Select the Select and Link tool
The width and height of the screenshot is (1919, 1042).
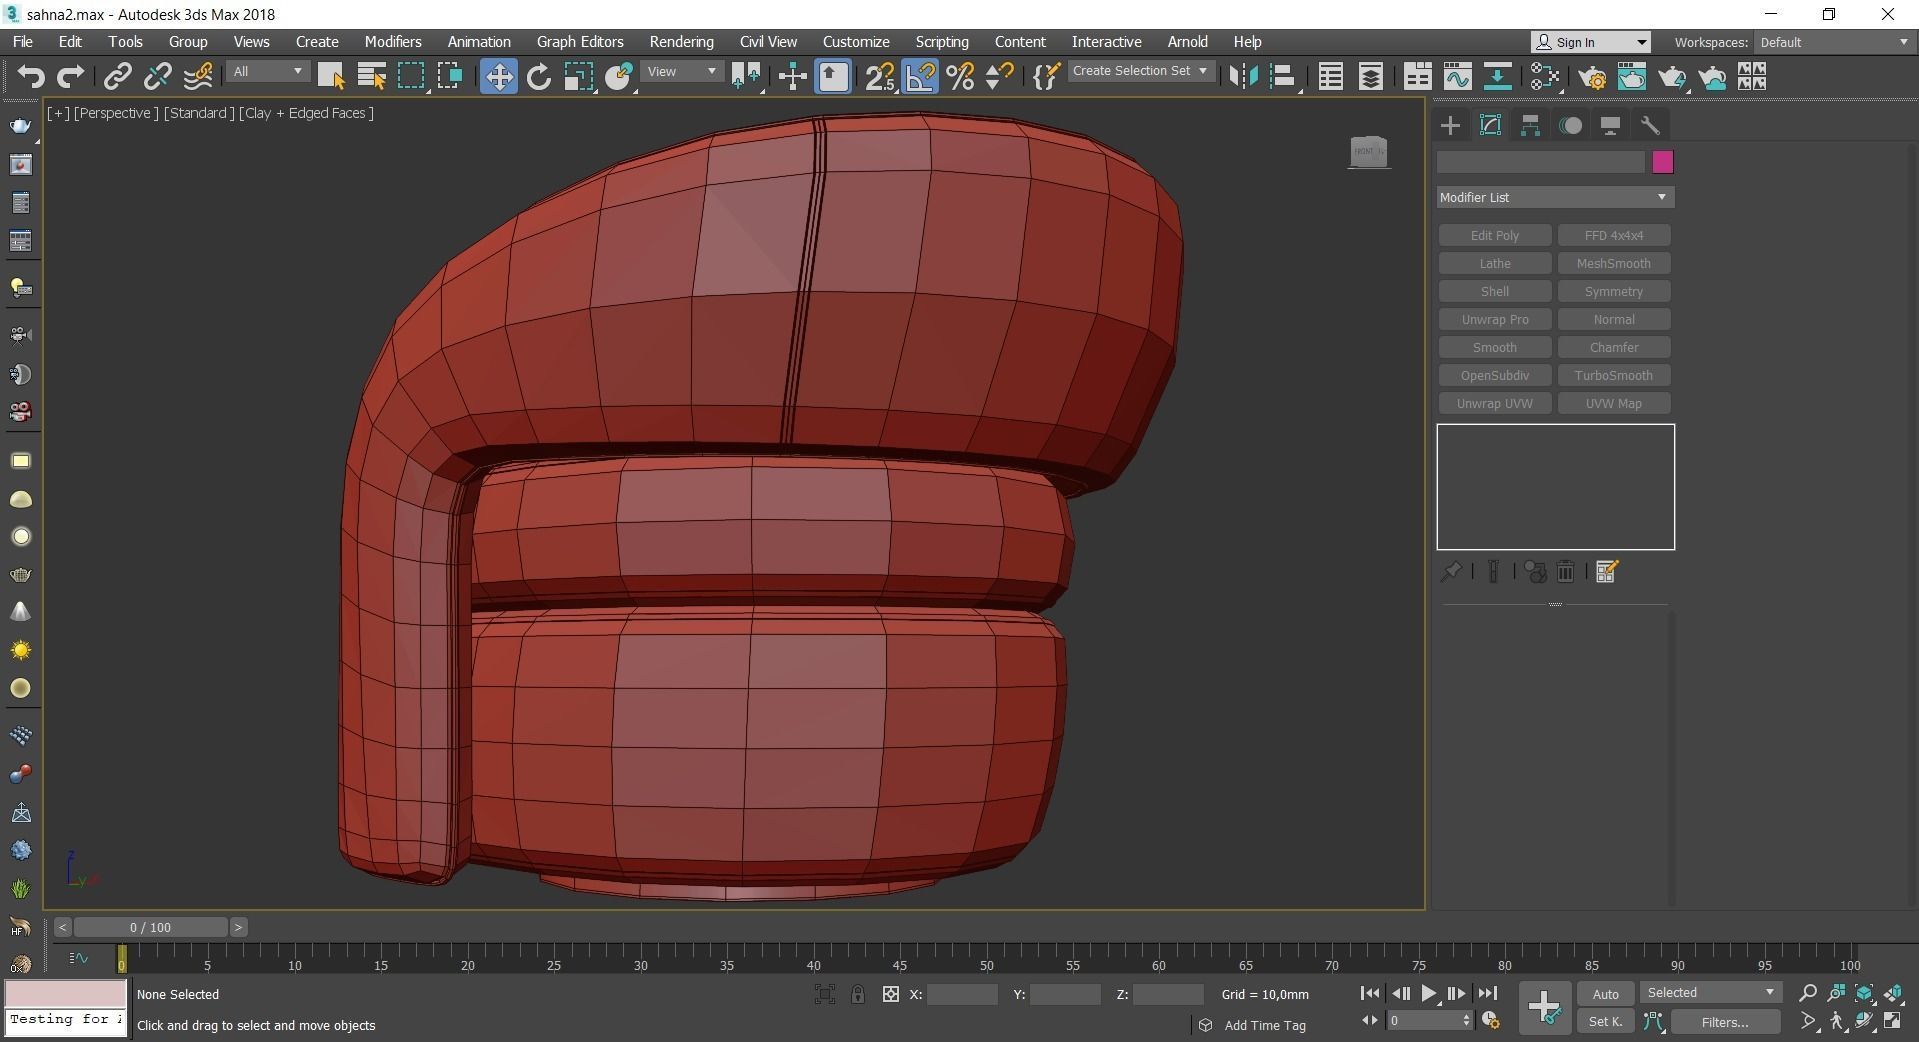(118, 77)
